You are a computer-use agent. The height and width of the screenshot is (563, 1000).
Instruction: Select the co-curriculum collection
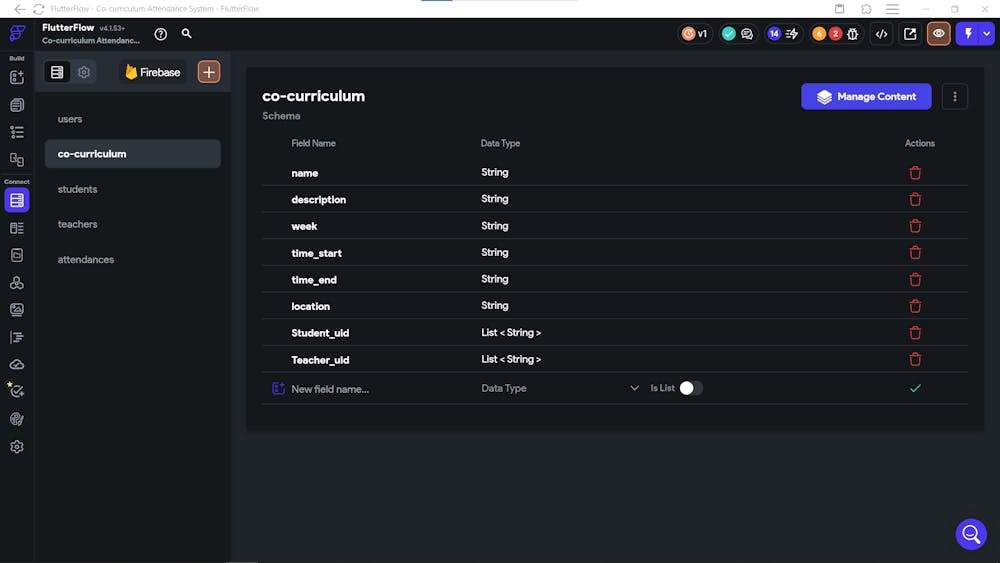coord(133,154)
